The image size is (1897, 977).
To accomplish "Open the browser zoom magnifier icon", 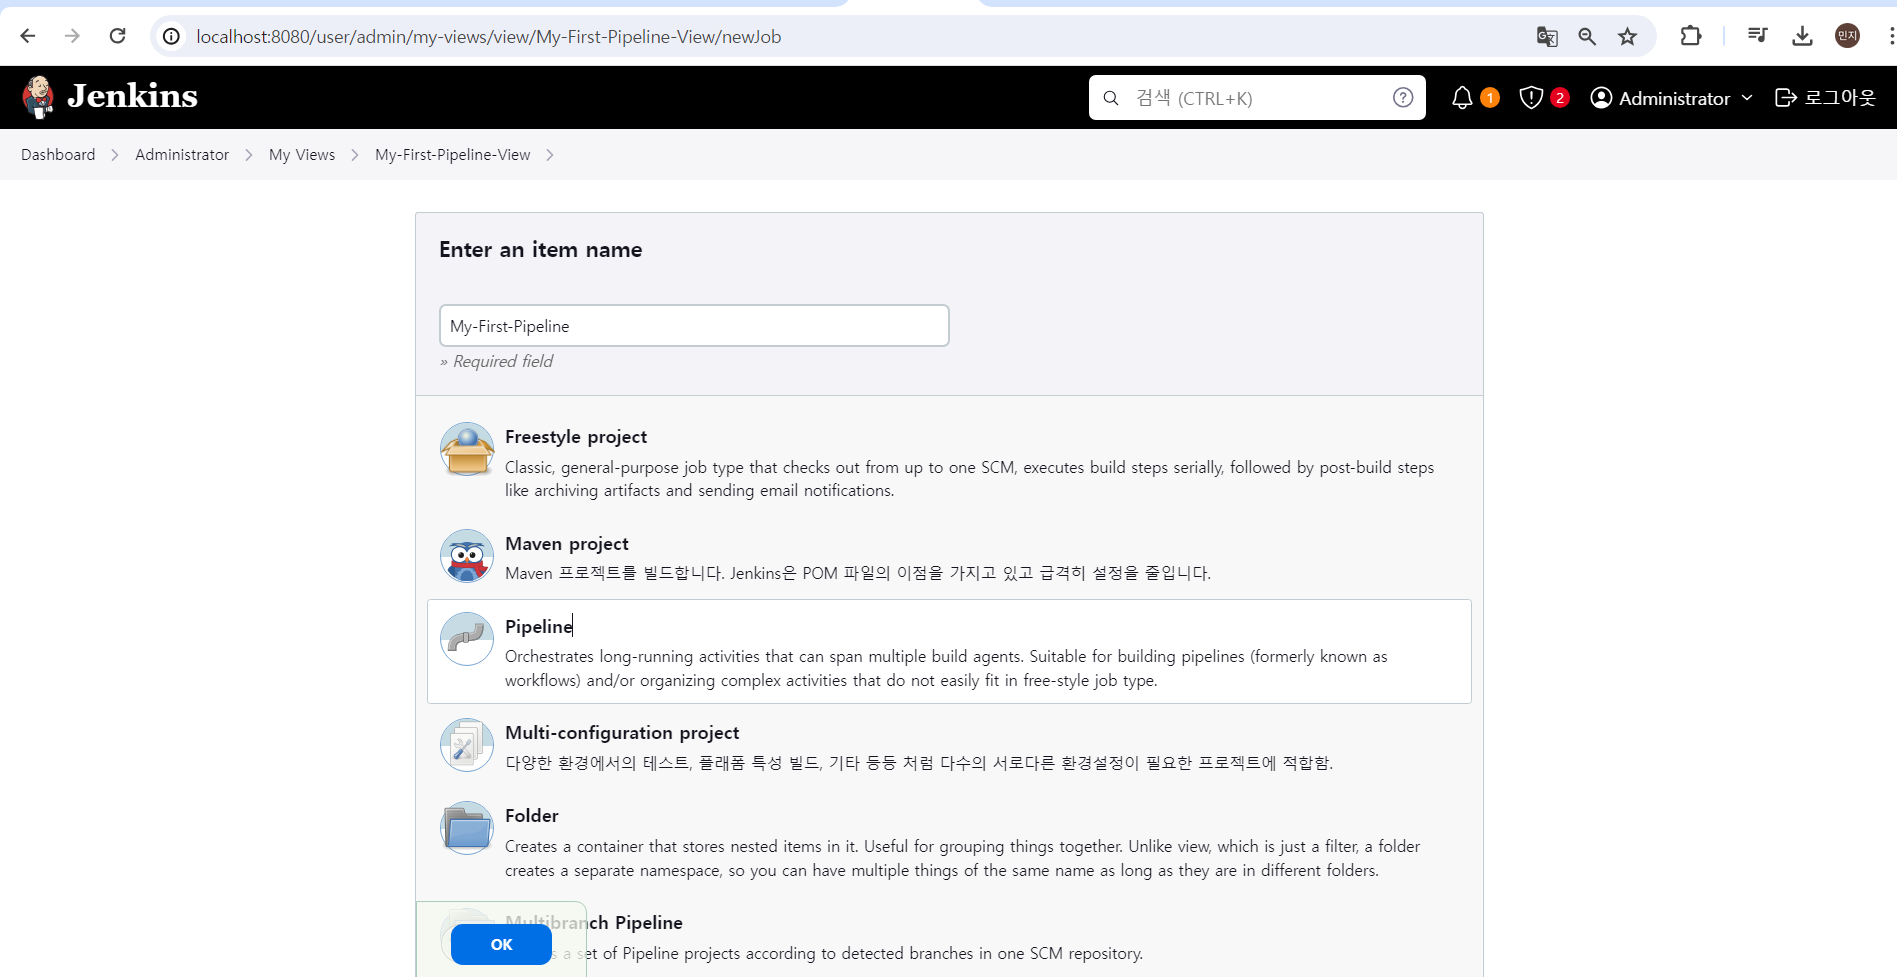I will [1587, 37].
